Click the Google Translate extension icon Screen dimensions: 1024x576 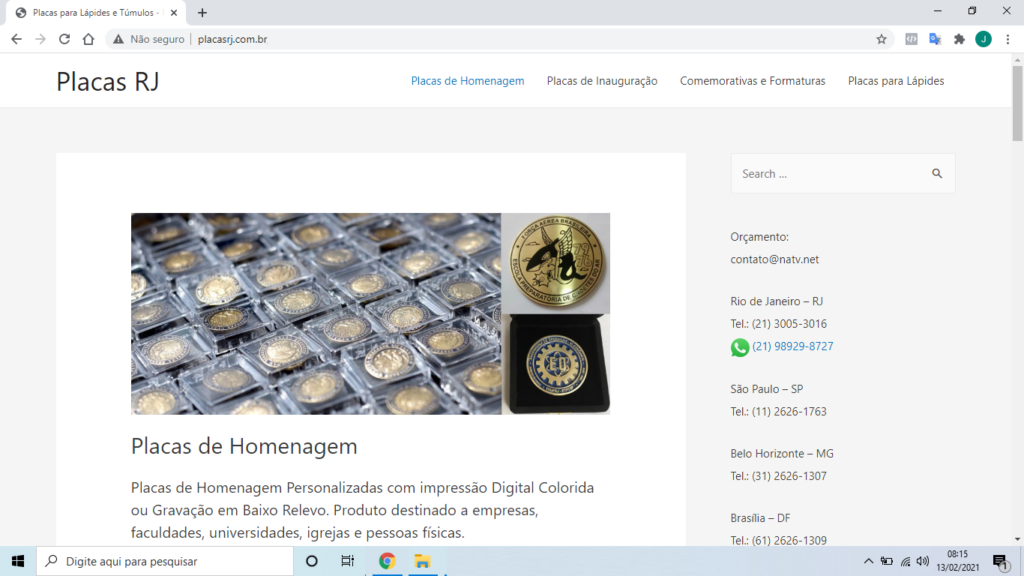935,39
